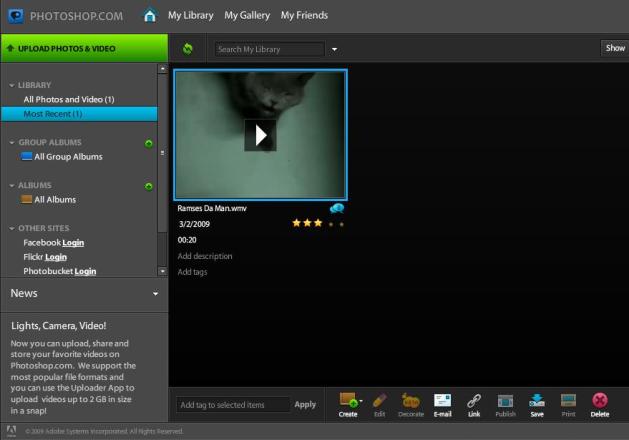This screenshot has height=440, width=629.
Task: Delete the selected video
Action: coord(600,404)
